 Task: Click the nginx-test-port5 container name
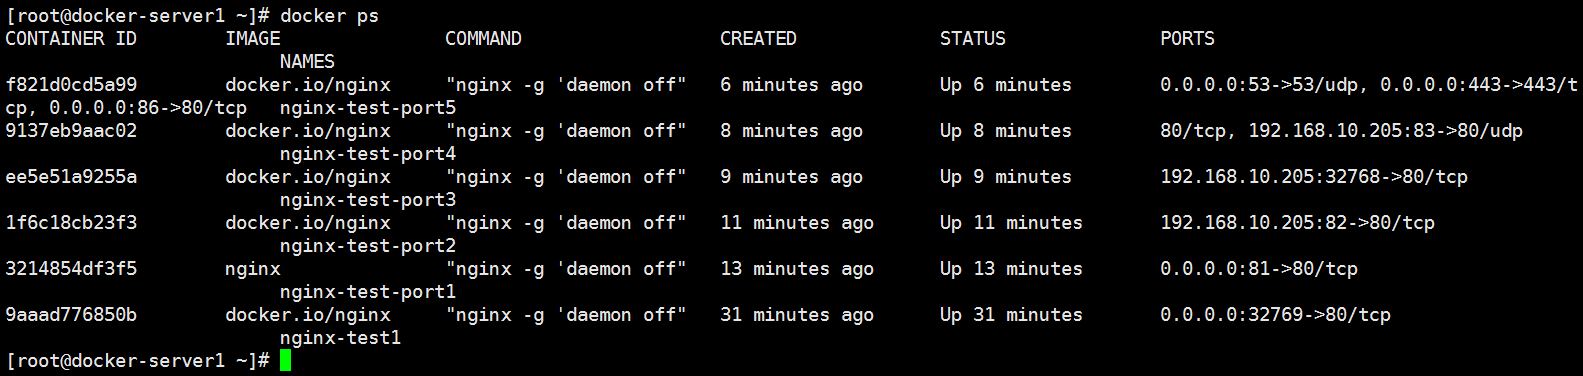click(368, 108)
